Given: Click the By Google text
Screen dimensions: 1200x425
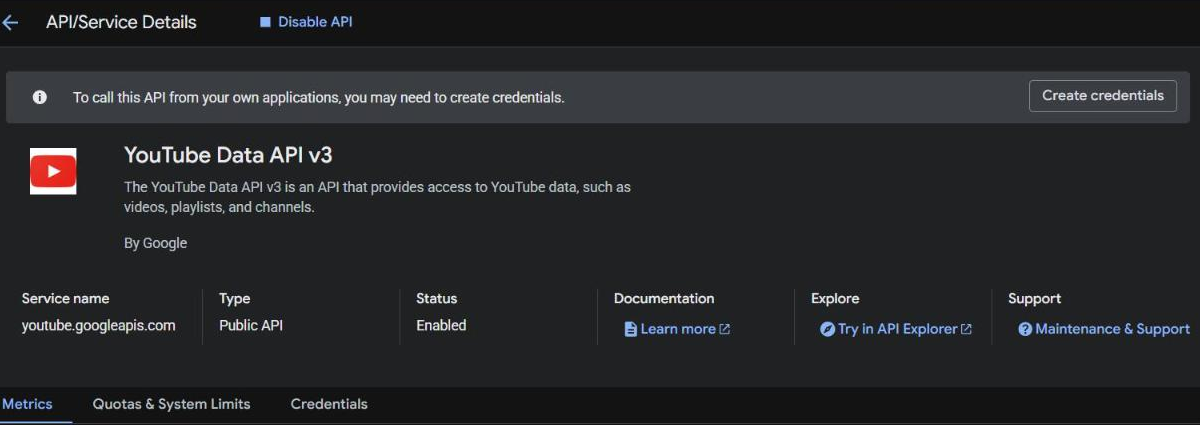Looking at the screenshot, I should click(x=155, y=243).
